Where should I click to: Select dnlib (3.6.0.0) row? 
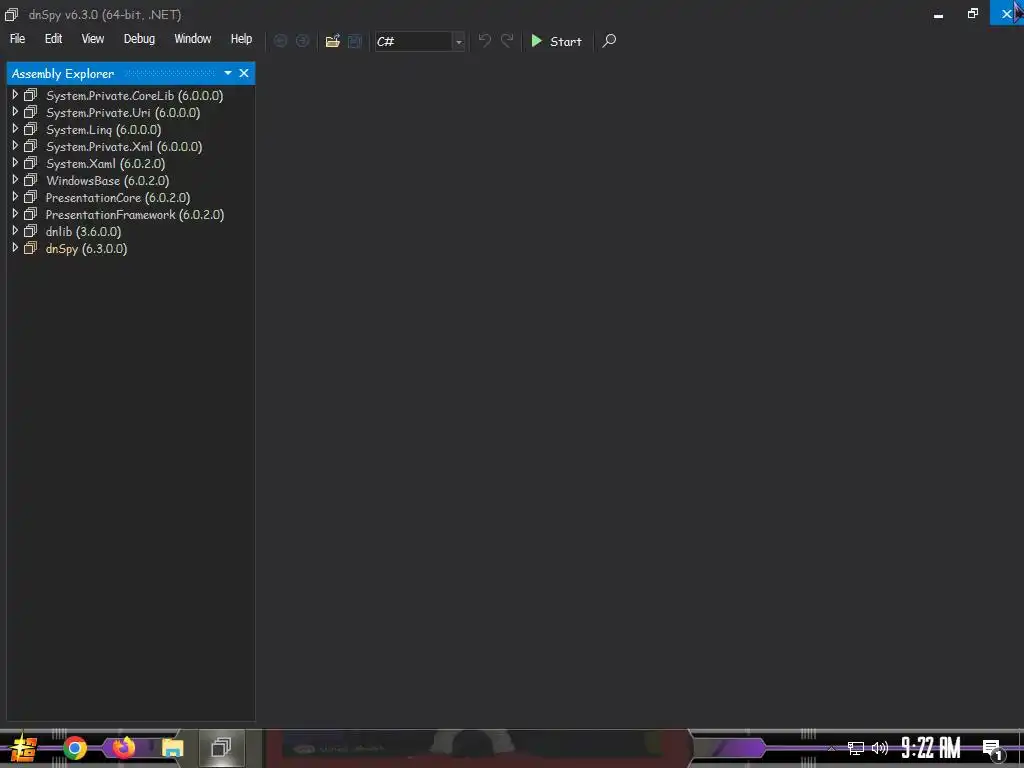[x=83, y=232]
